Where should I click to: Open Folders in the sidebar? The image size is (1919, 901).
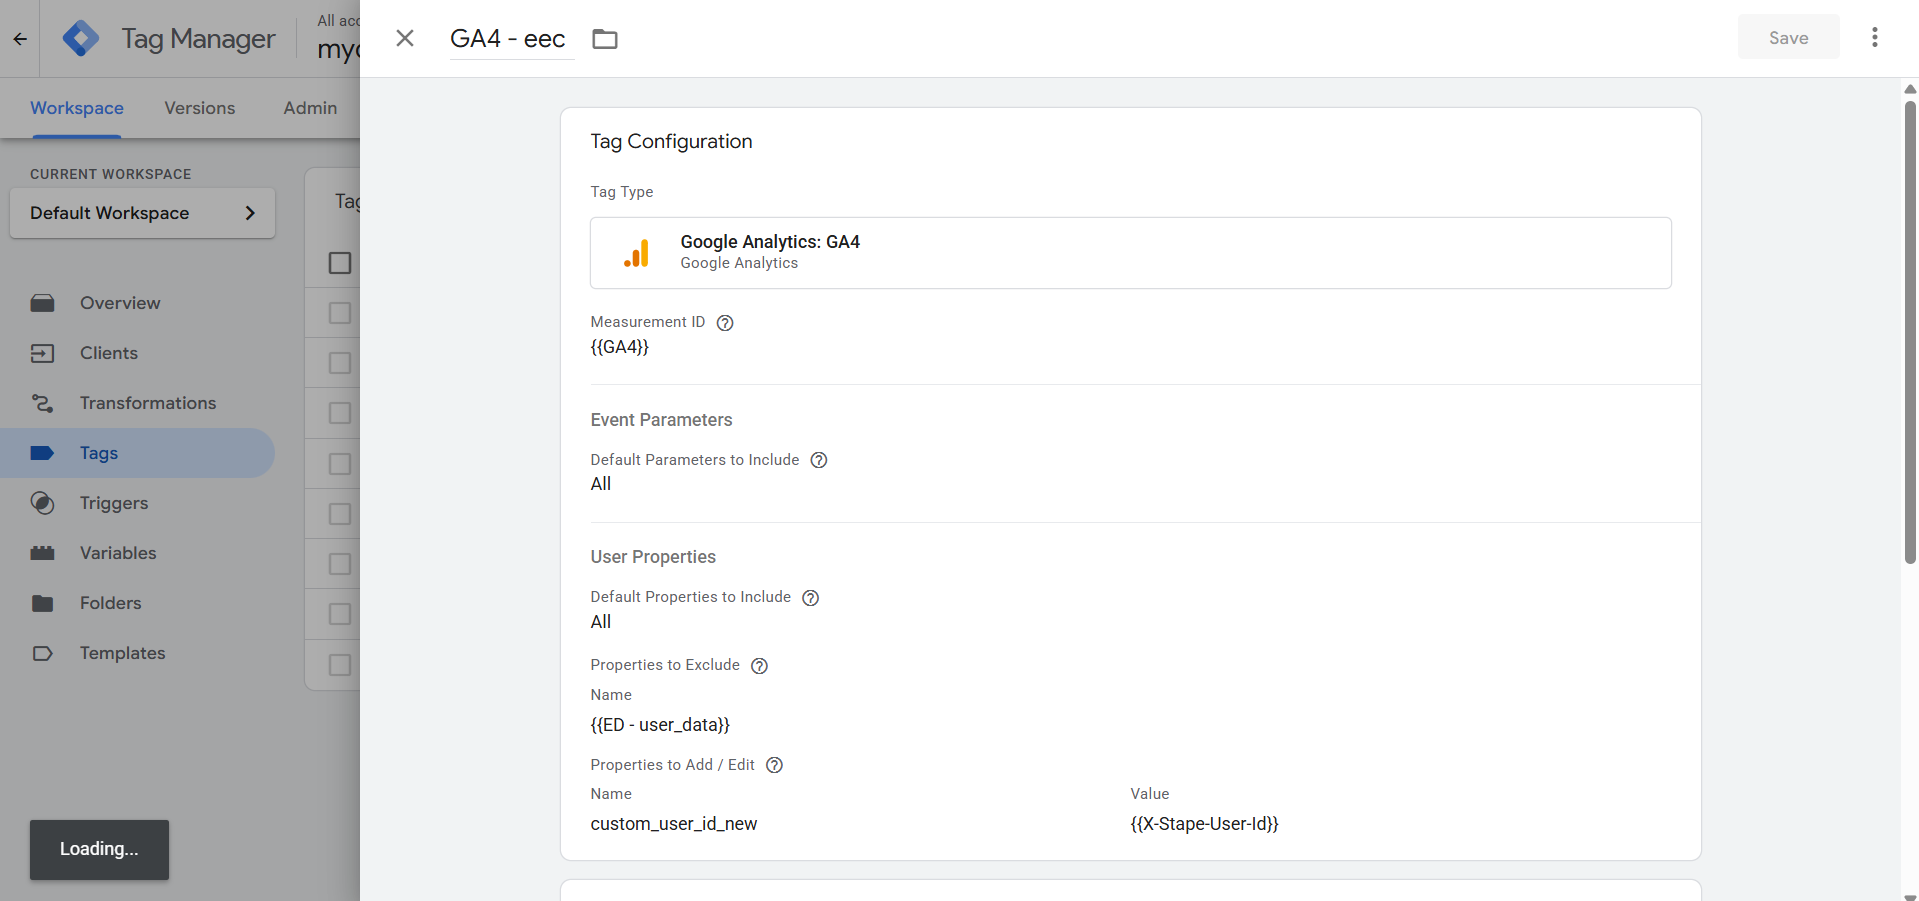coord(111,603)
